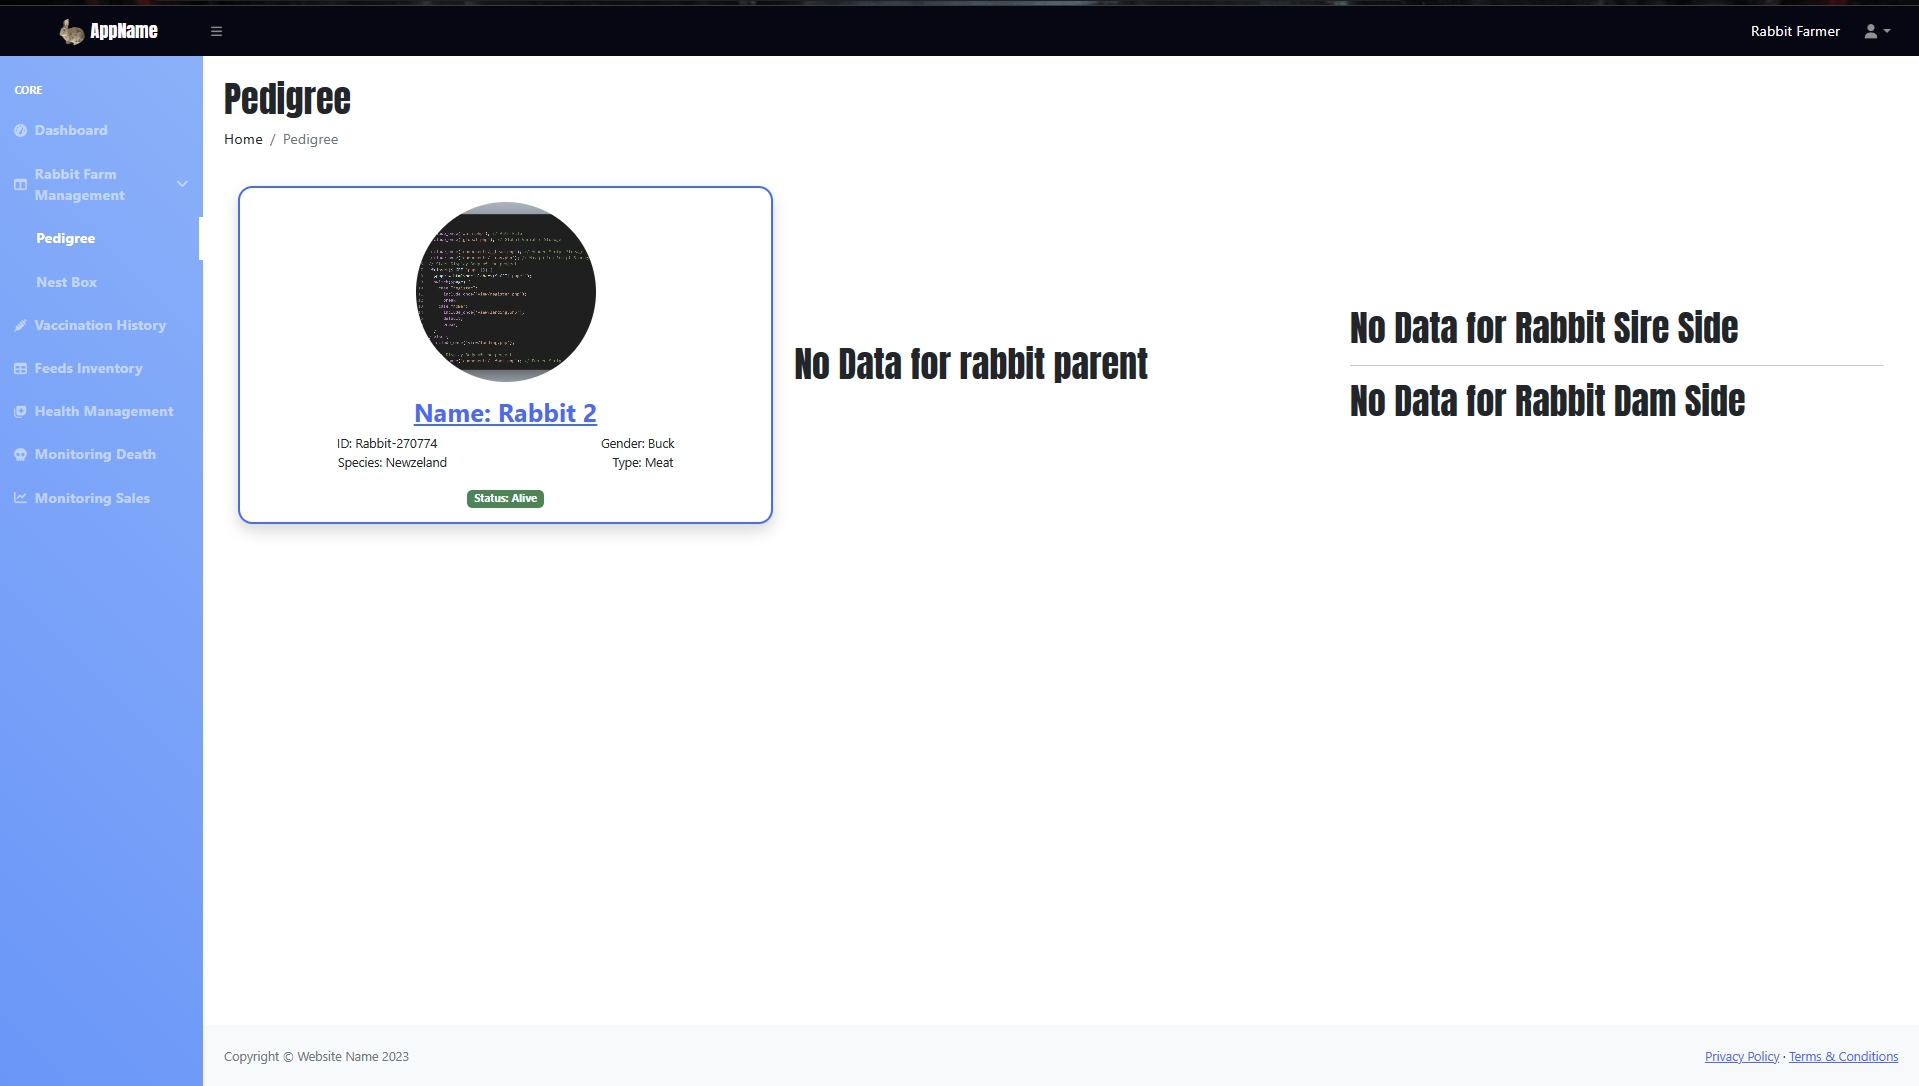Go to Home via the breadcrumb
This screenshot has width=1919, height=1086.
(243, 139)
